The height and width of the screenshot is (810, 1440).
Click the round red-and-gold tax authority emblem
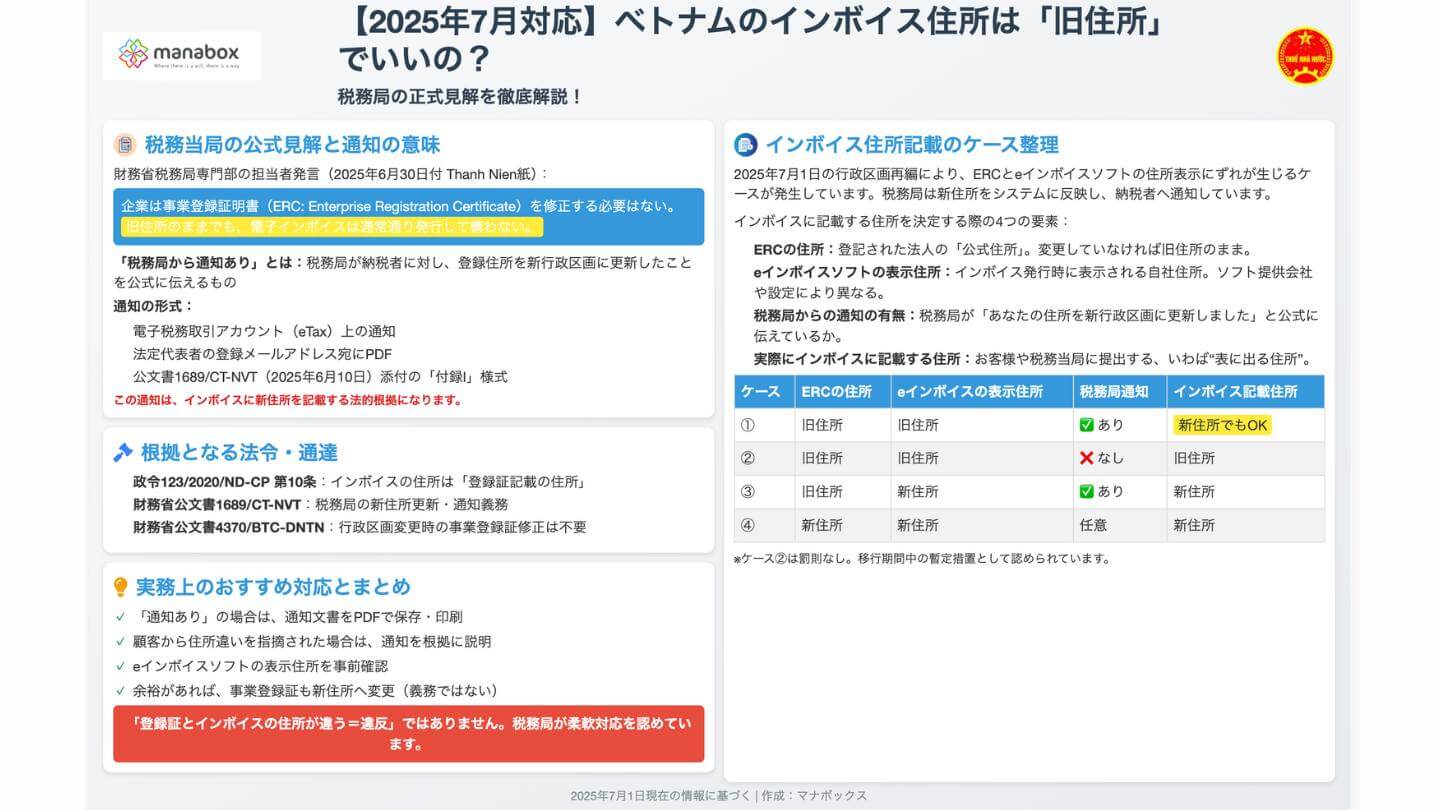[x=1305, y=55]
